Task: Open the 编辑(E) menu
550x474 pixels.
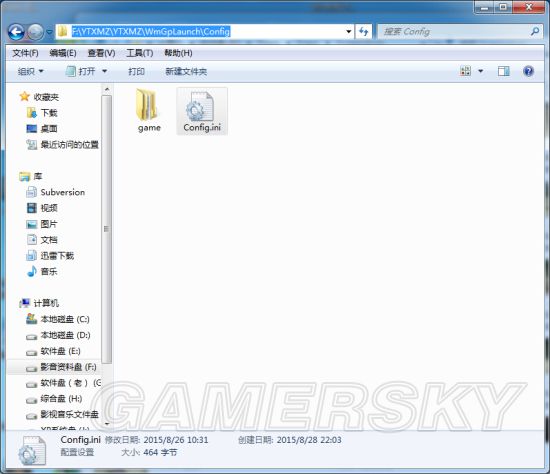Action: pyautogui.click(x=63, y=53)
